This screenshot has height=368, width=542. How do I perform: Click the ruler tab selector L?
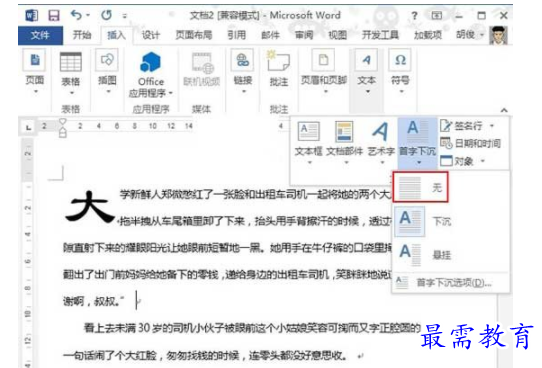click(29, 127)
